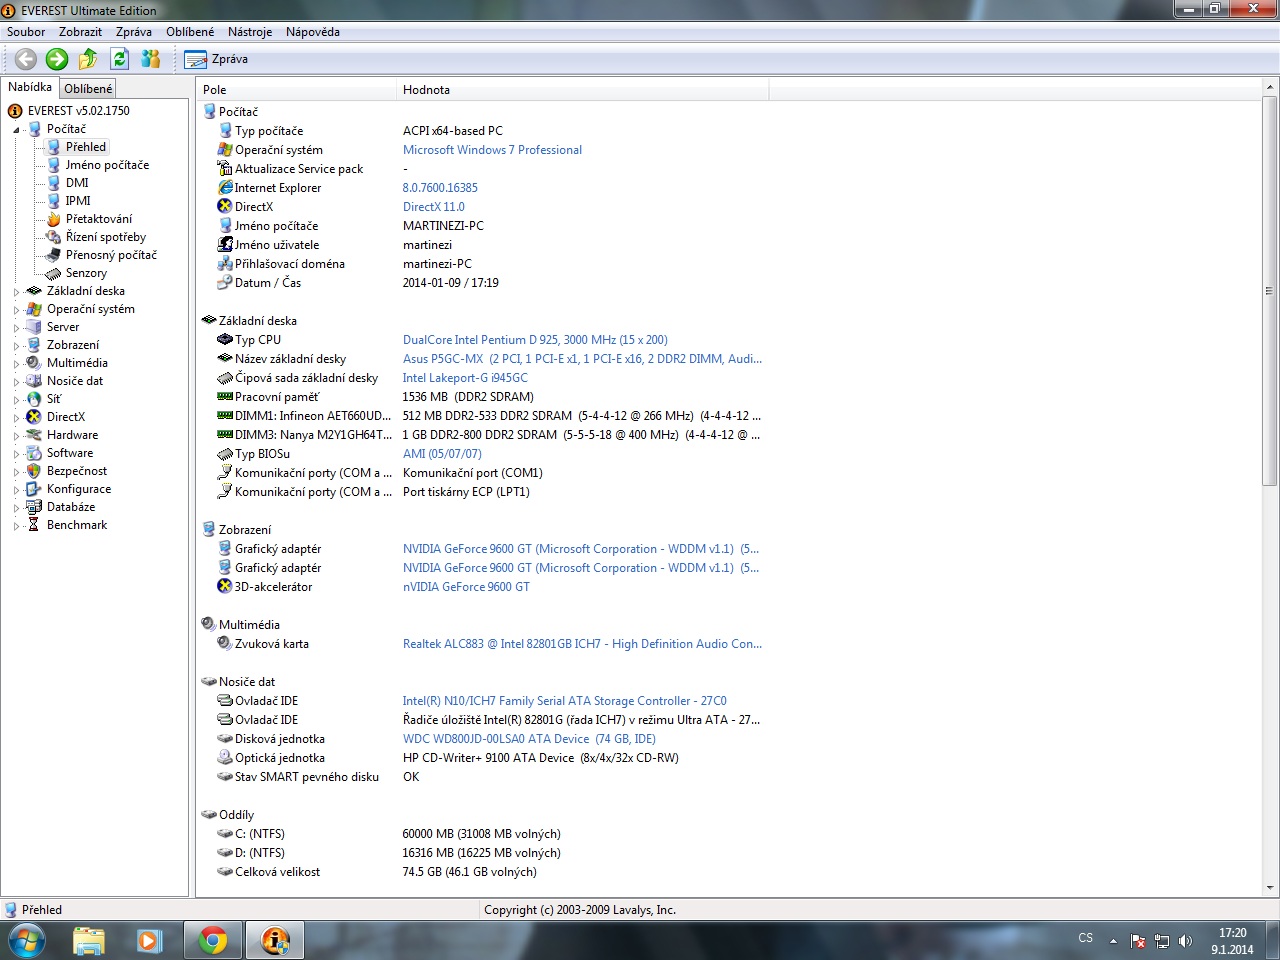Expand the Multimédia tree node
This screenshot has height=960, width=1280.
coord(17,364)
